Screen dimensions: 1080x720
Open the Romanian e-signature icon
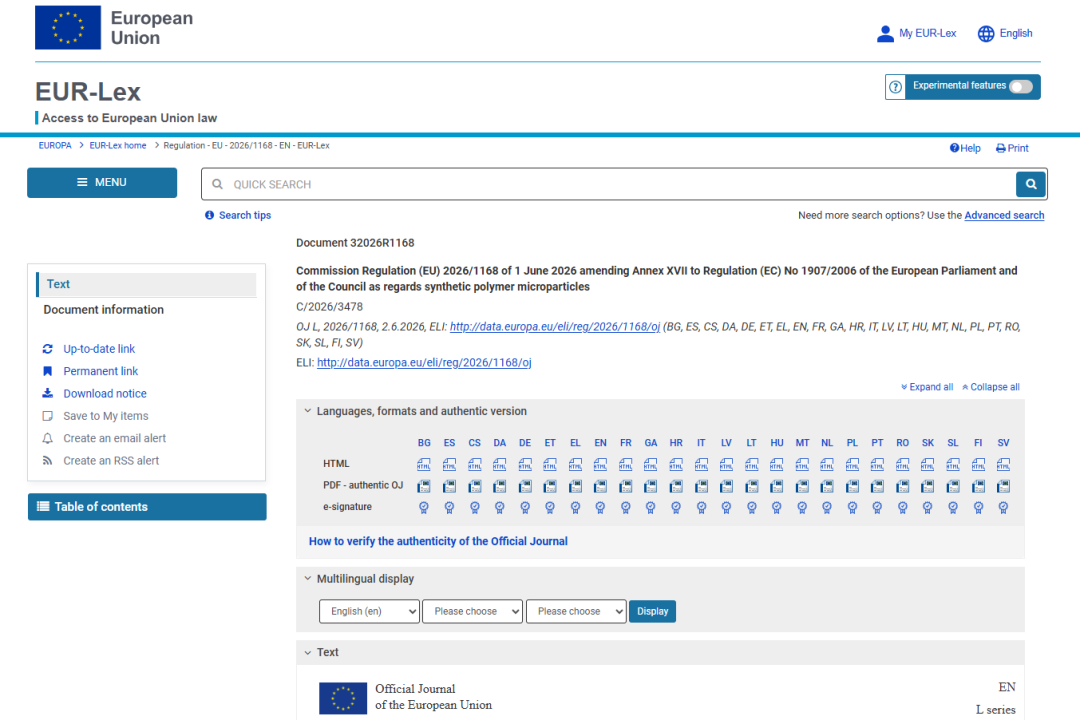(902, 508)
